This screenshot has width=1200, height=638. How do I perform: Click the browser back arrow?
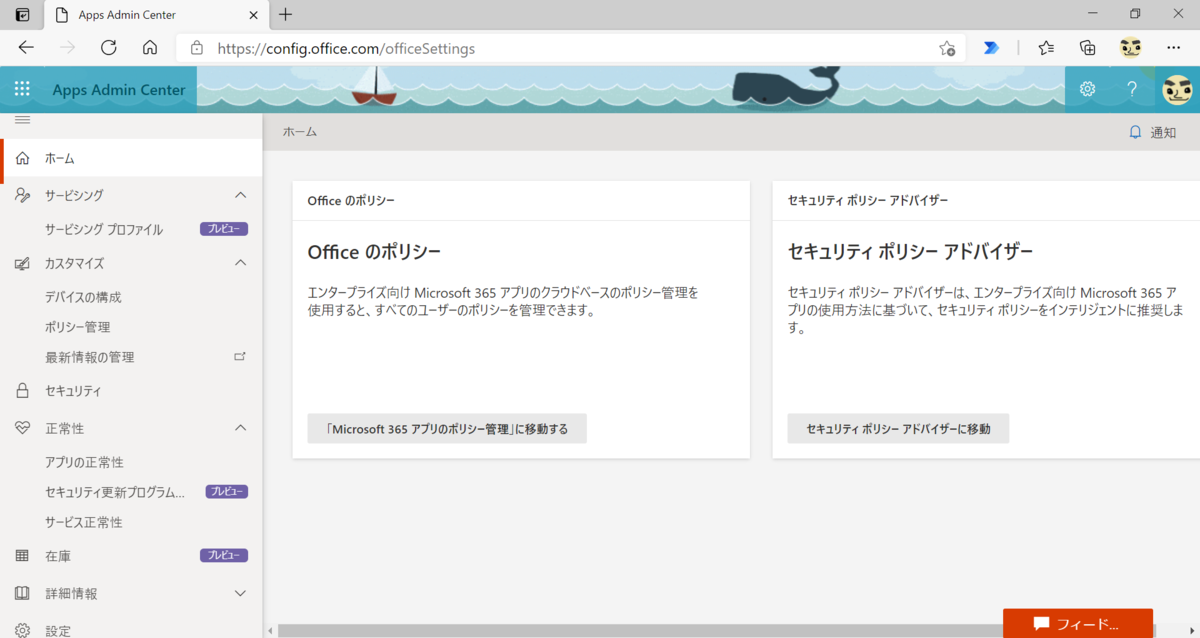[x=26, y=47]
